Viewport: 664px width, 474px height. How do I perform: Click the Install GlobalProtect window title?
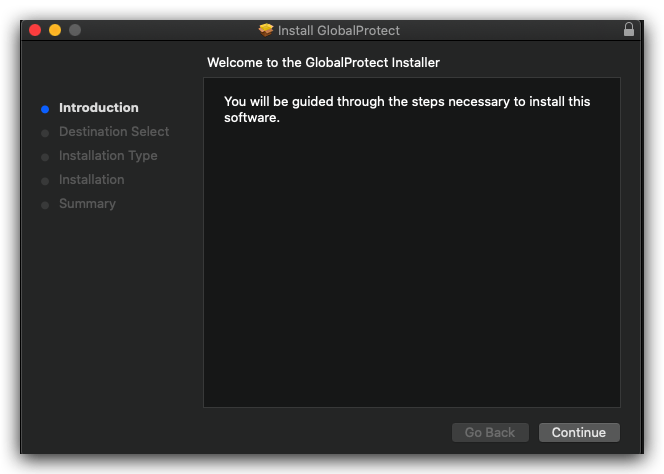pos(338,30)
